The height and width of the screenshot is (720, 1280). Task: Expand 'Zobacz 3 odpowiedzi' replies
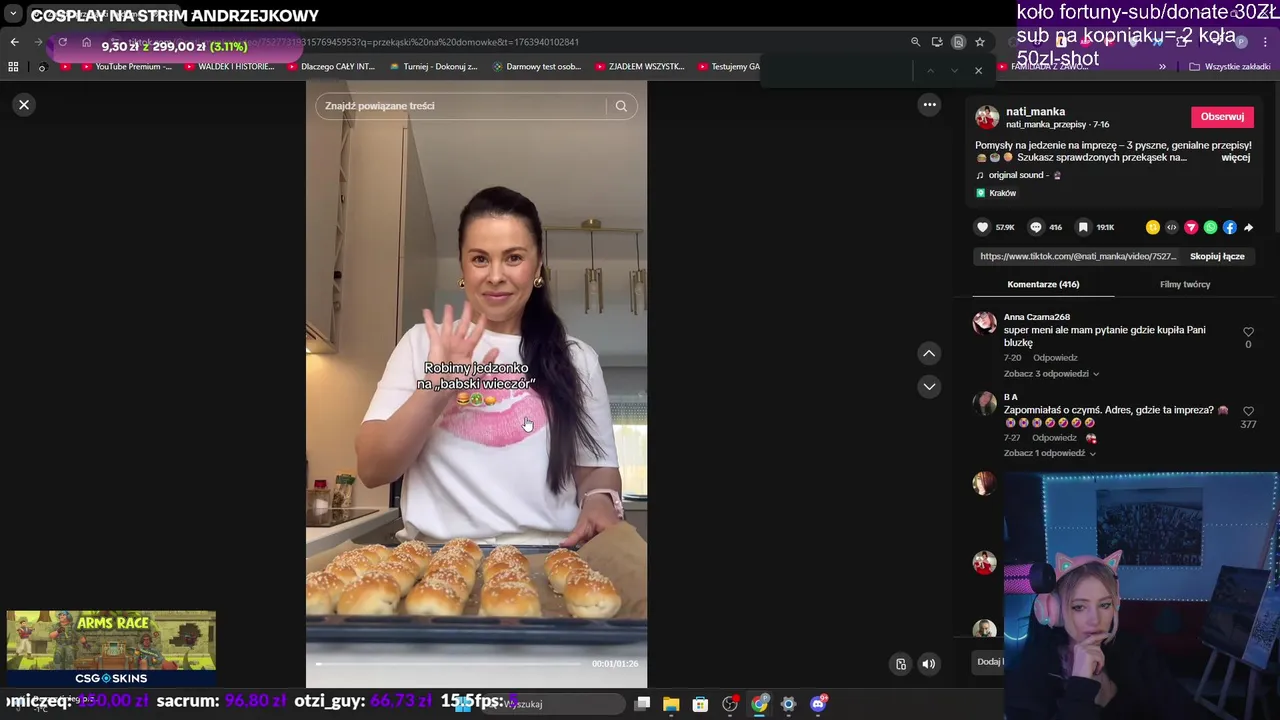click(x=1051, y=374)
